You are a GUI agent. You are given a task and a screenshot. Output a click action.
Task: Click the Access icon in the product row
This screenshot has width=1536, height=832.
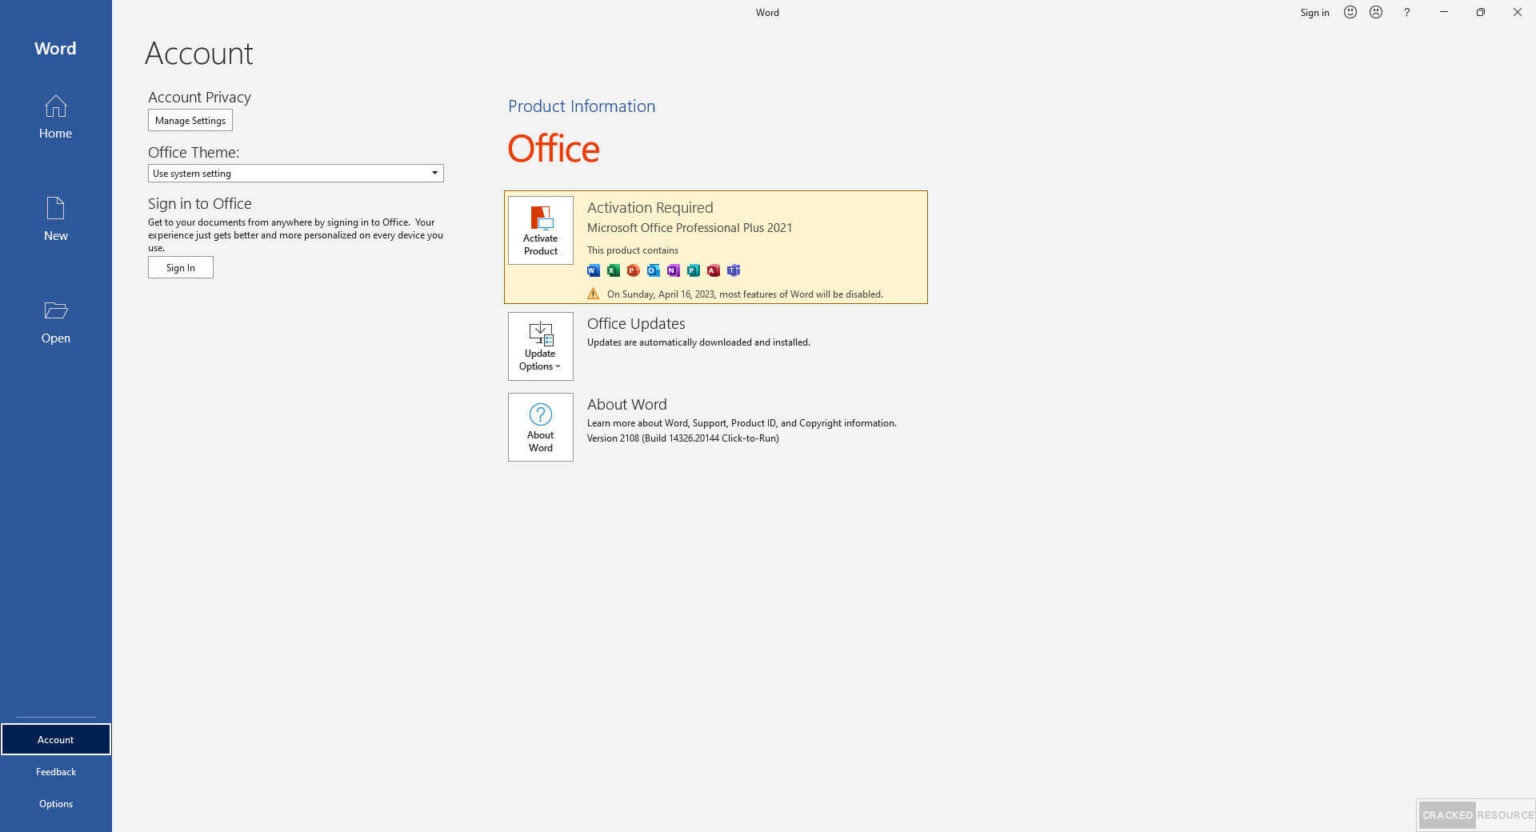tap(713, 270)
